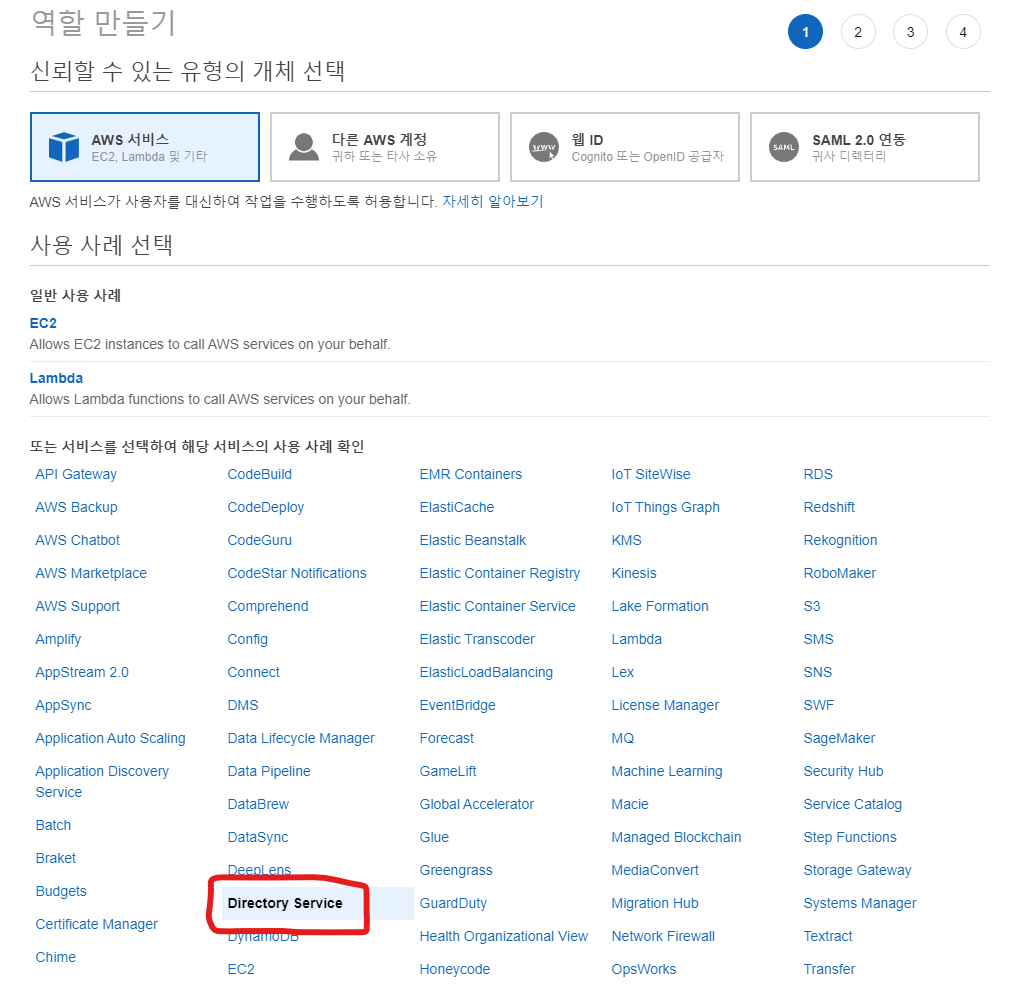1031x985 pixels.
Task: Select CodeDeploy service
Action: tap(266, 507)
